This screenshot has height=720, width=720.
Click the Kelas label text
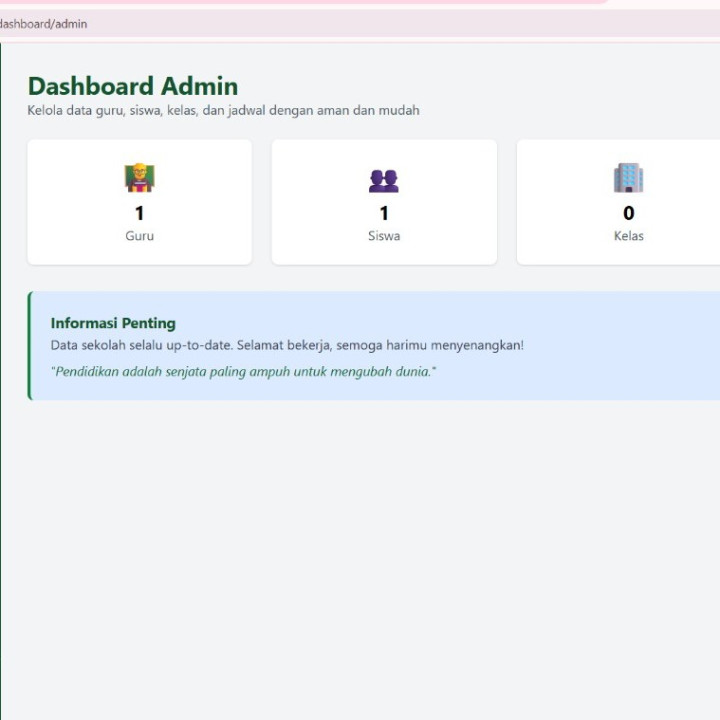point(628,236)
